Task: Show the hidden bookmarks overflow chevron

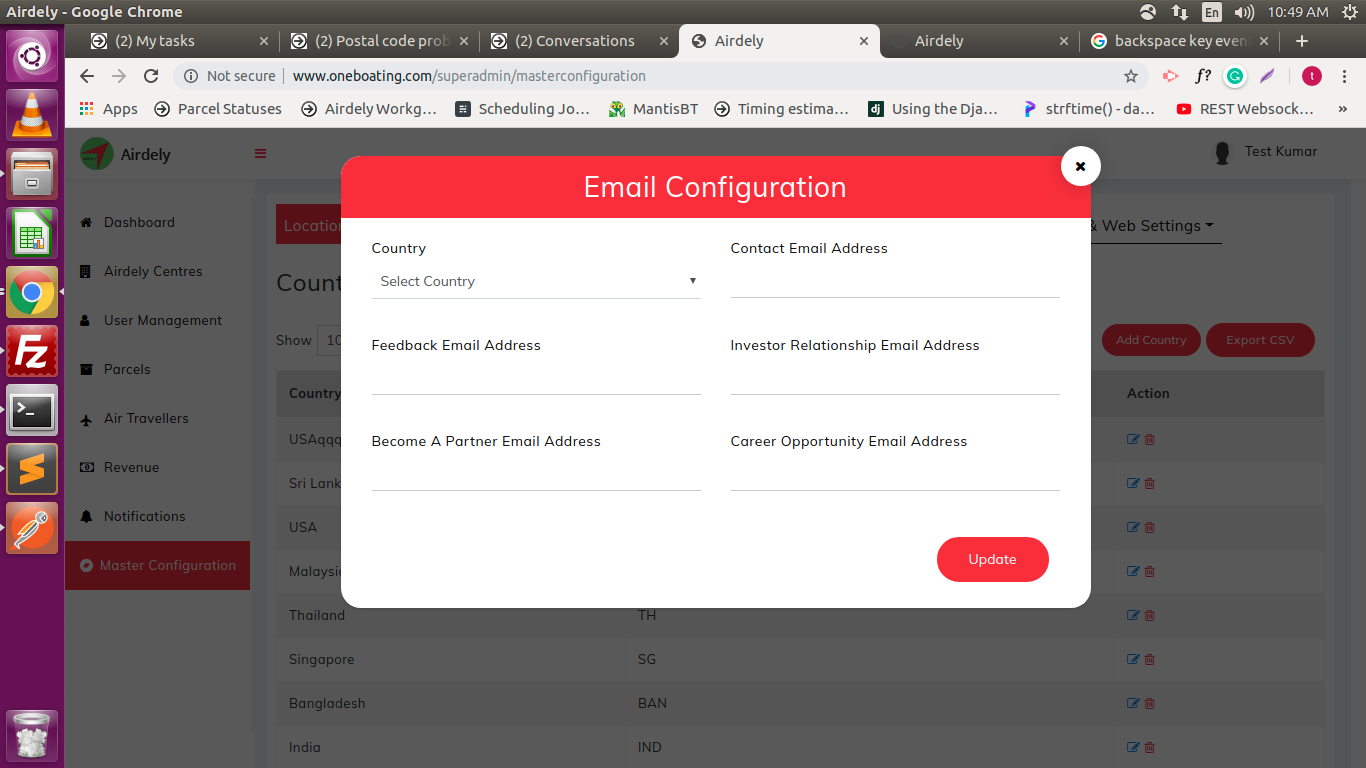Action: pyautogui.click(x=1342, y=109)
